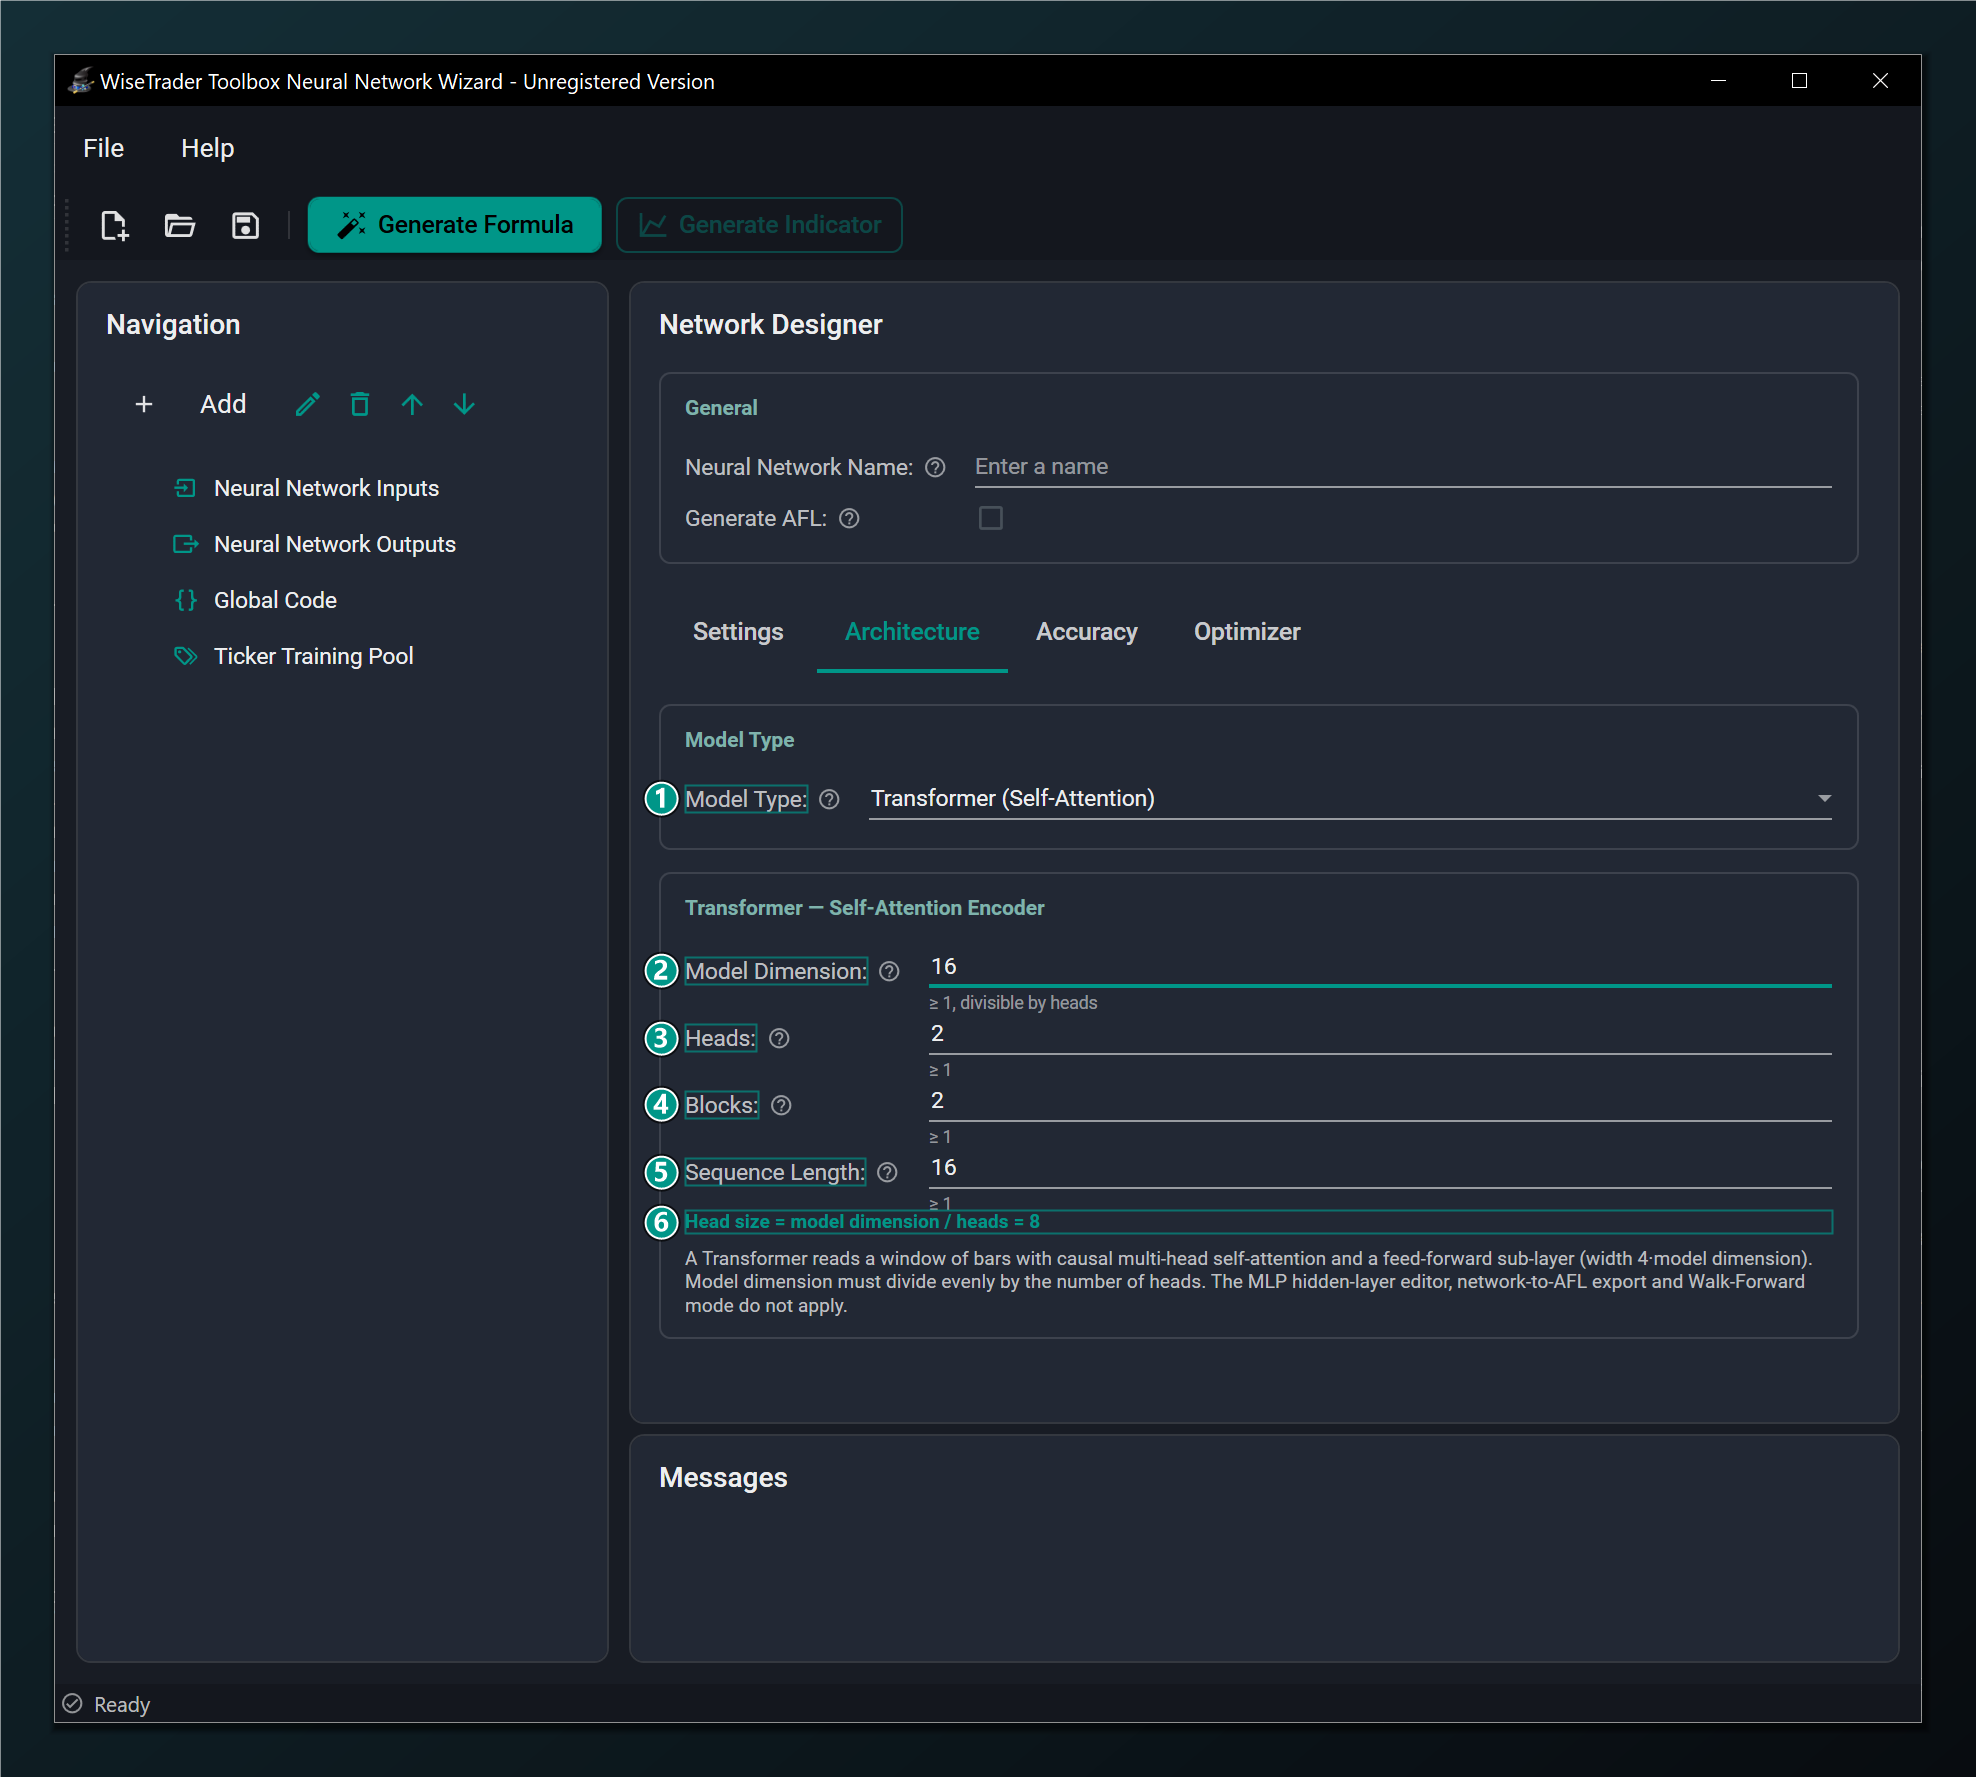The image size is (1976, 1777).
Task: Click the Ready status check icon
Action: point(72,1703)
